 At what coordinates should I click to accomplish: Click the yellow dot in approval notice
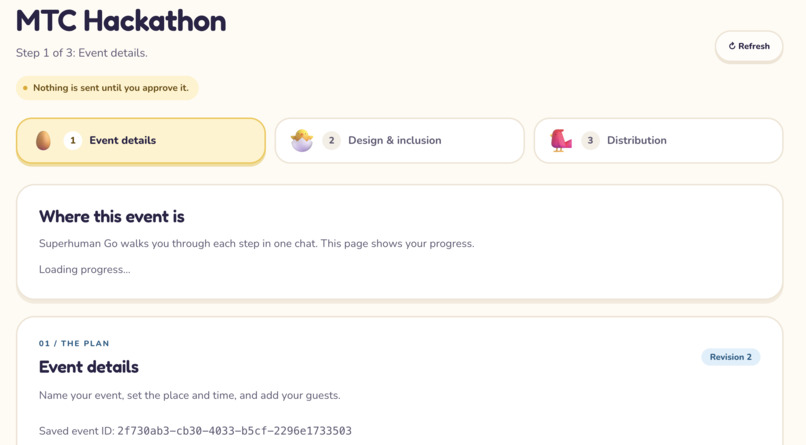point(25,88)
